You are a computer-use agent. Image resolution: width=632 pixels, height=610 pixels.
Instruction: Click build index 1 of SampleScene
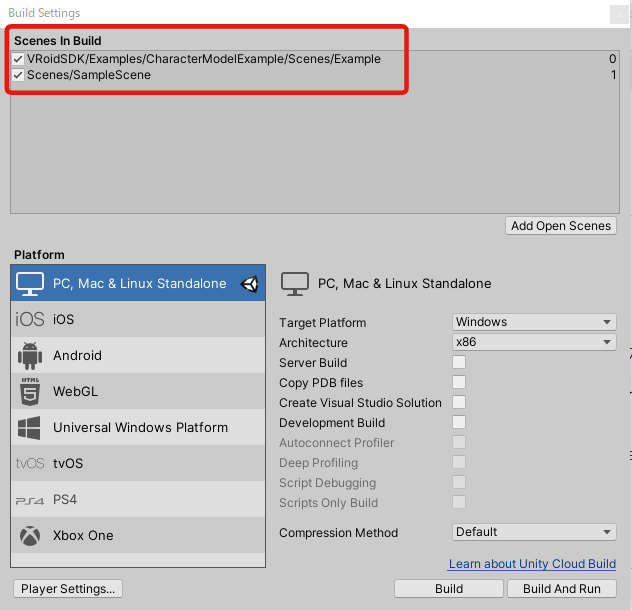[x=613, y=75]
